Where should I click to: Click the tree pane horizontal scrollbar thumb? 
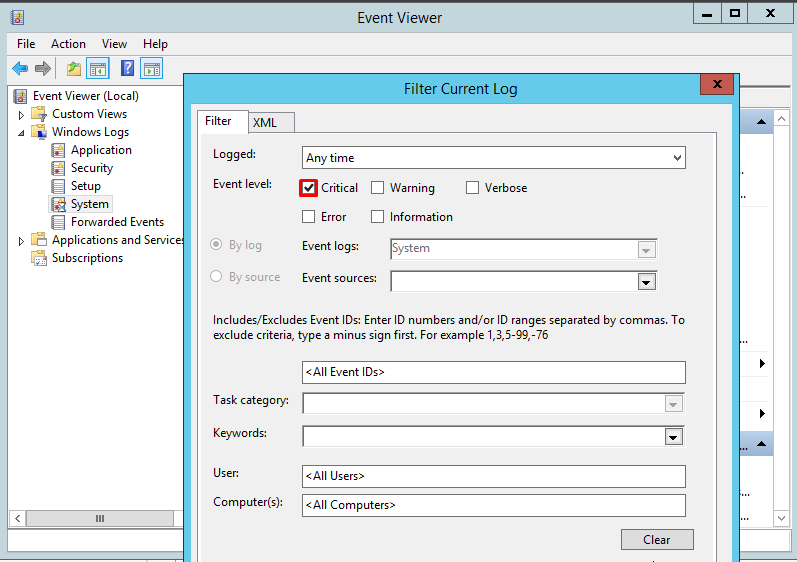[100, 518]
